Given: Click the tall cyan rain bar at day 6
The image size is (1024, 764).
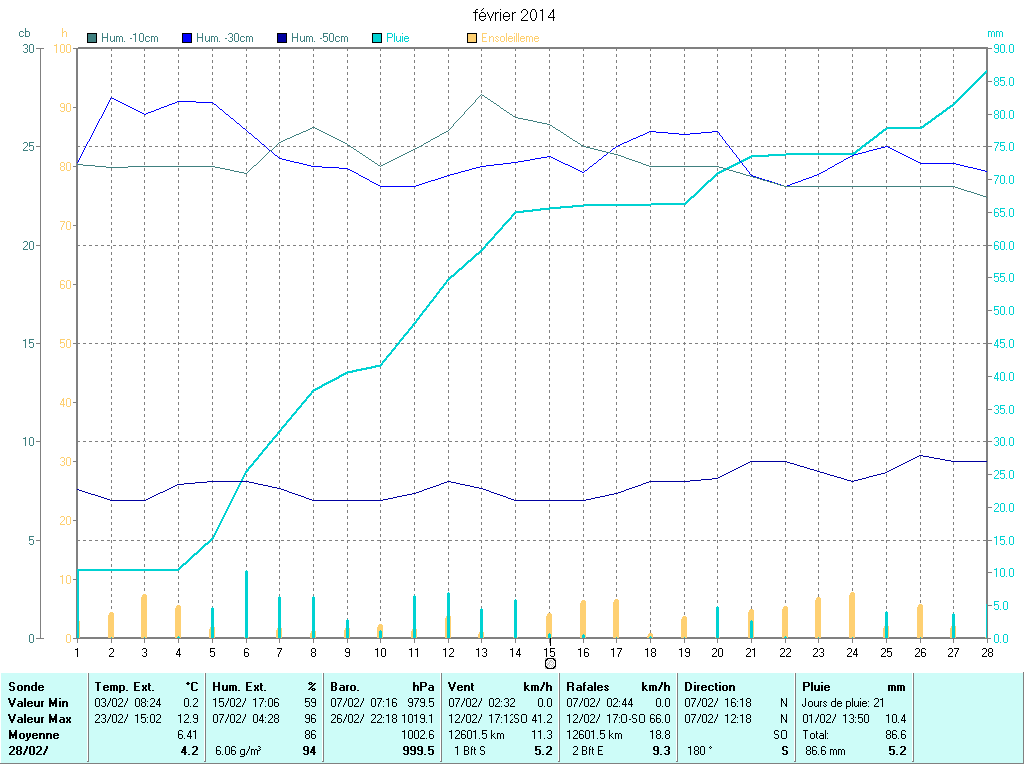Looking at the screenshot, I should (x=246, y=604).
